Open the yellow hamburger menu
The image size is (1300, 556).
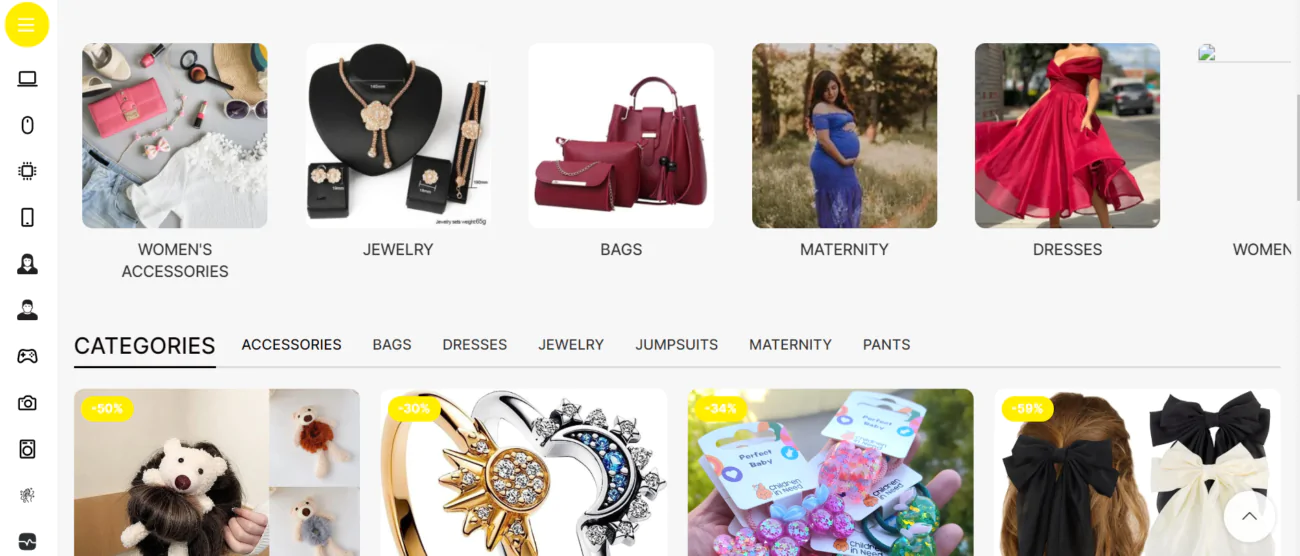point(27,25)
